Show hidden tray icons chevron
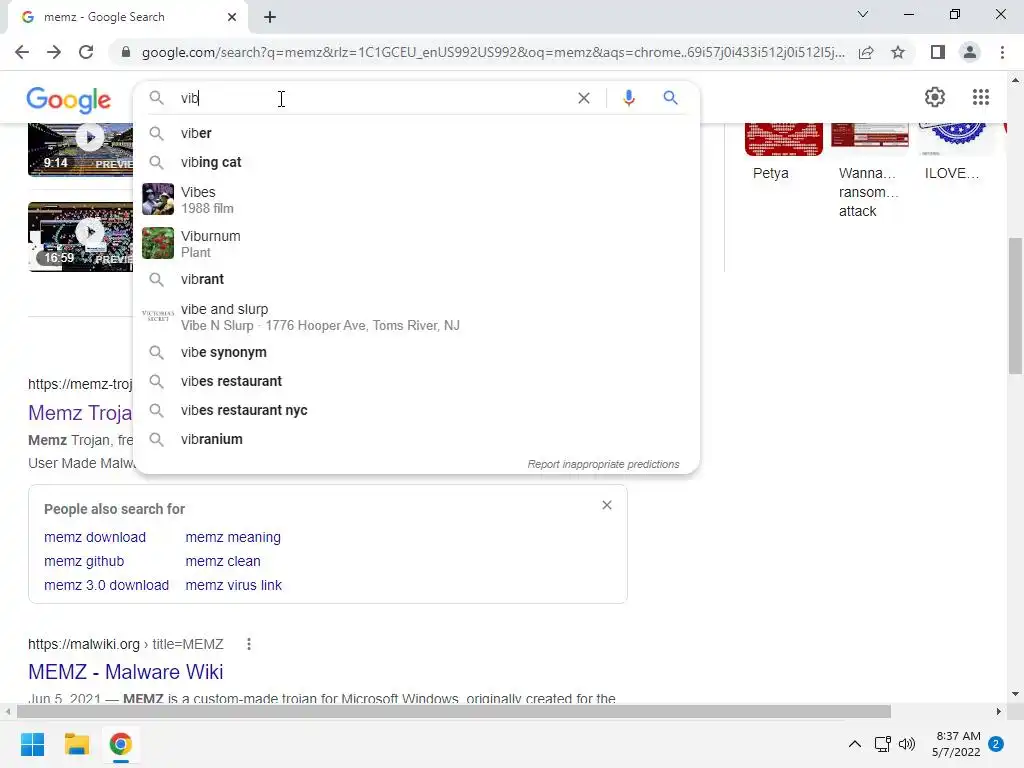 click(854, 744)
